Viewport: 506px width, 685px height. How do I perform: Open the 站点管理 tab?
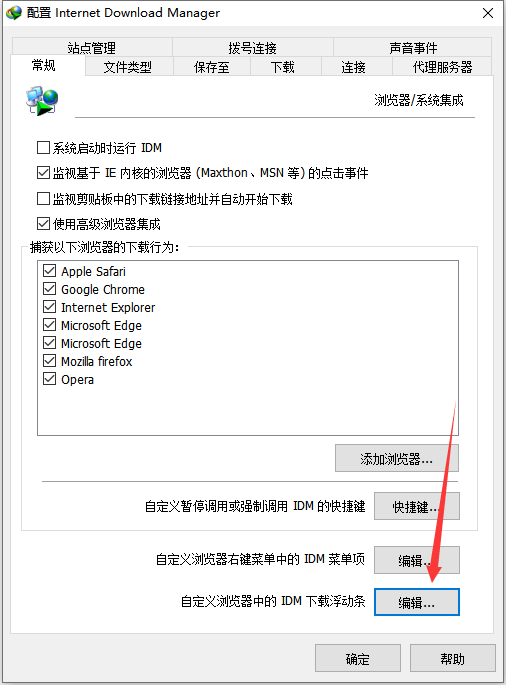[92, 47]
